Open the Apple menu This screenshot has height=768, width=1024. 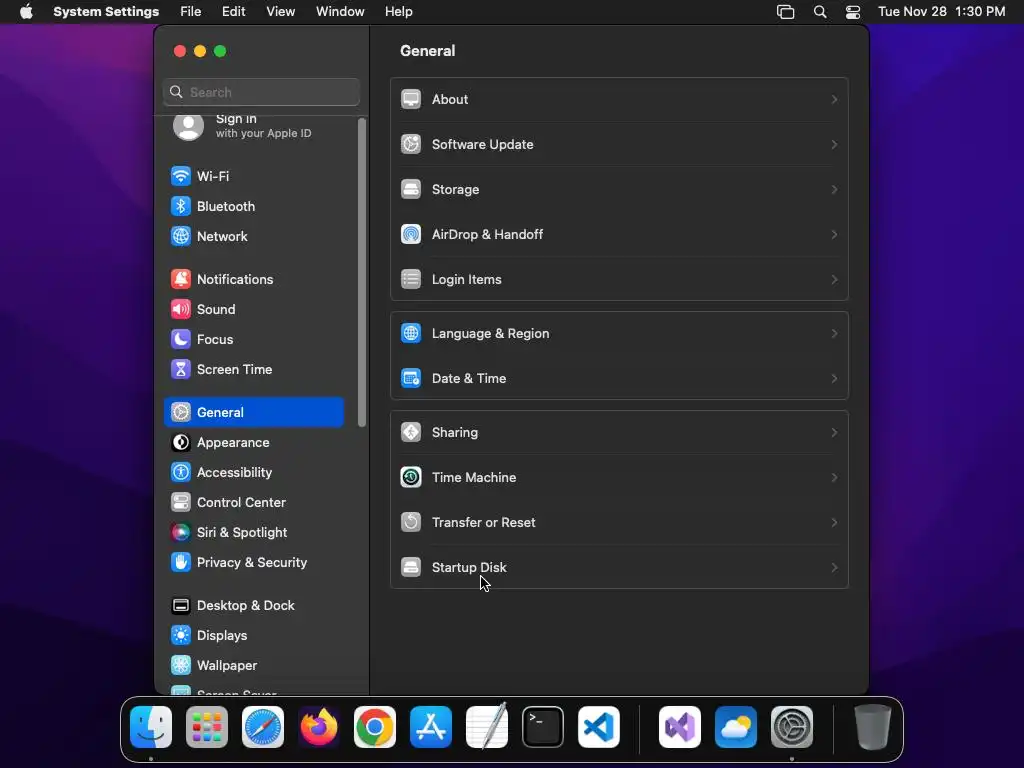point(26,12)
